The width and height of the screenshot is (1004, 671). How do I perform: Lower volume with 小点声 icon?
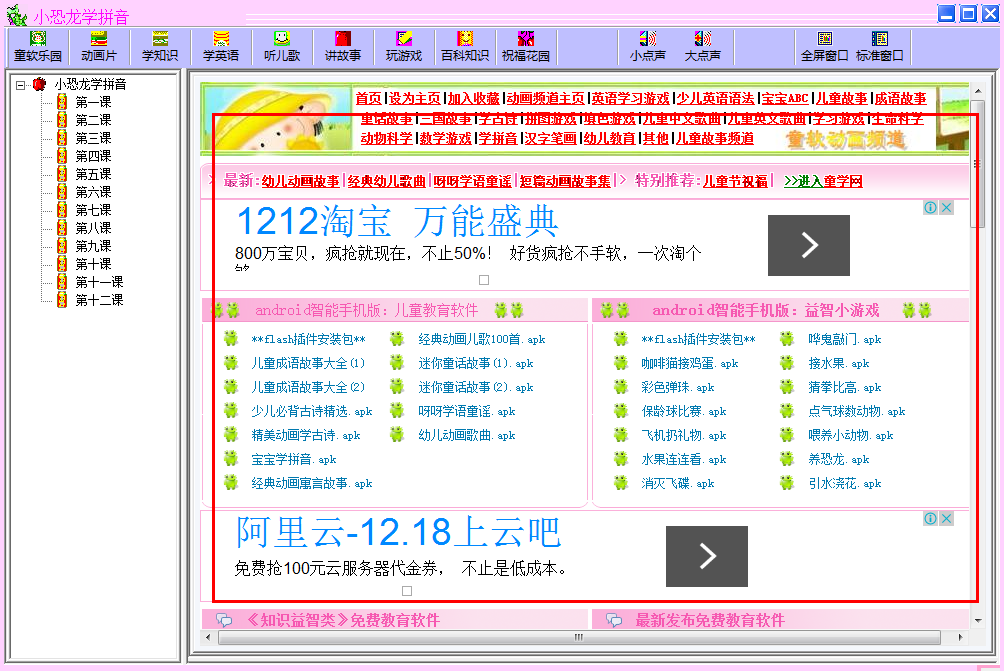click(648, 47)
